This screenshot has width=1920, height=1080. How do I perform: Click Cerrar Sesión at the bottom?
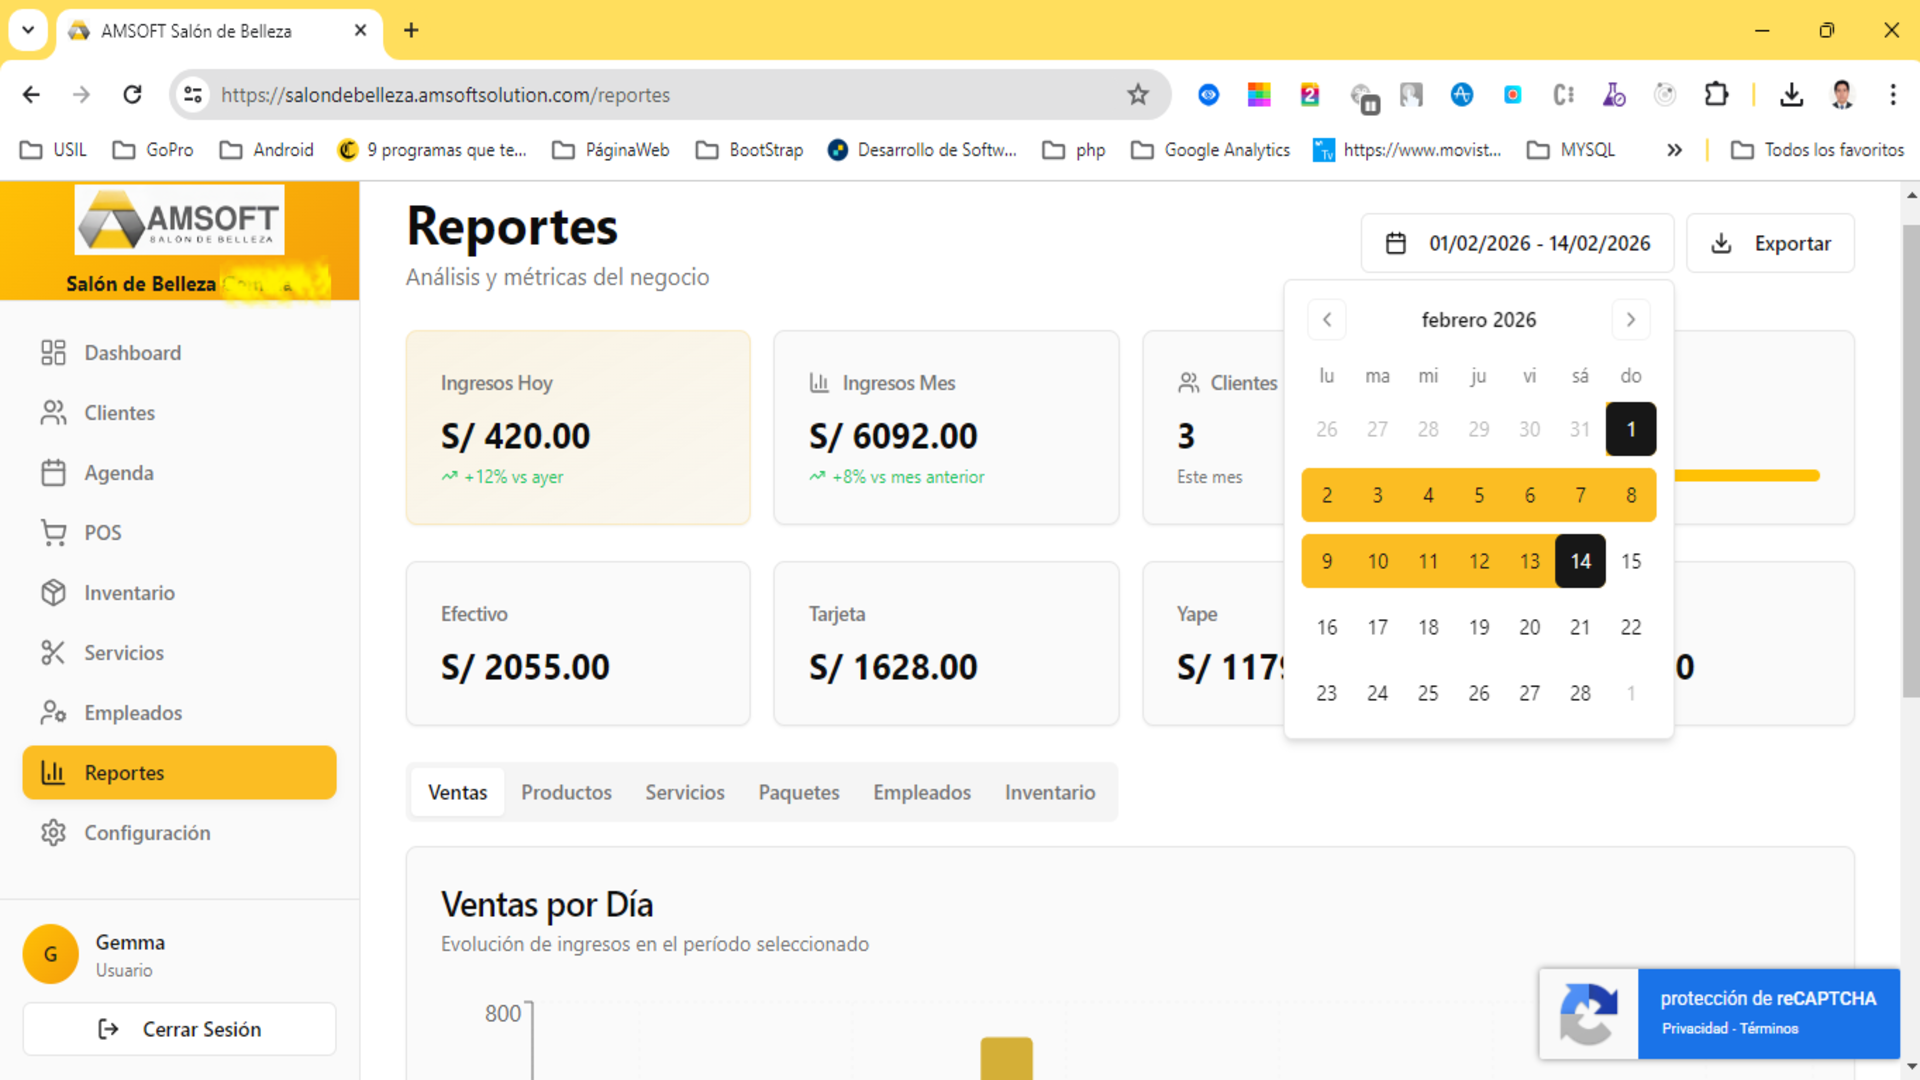pyautogui.click(x=179, y=1028)
